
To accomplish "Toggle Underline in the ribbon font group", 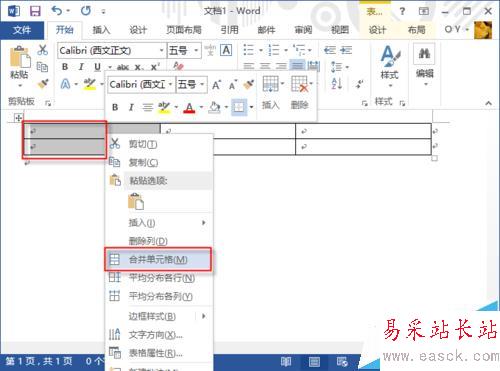I will click(97, 67).
